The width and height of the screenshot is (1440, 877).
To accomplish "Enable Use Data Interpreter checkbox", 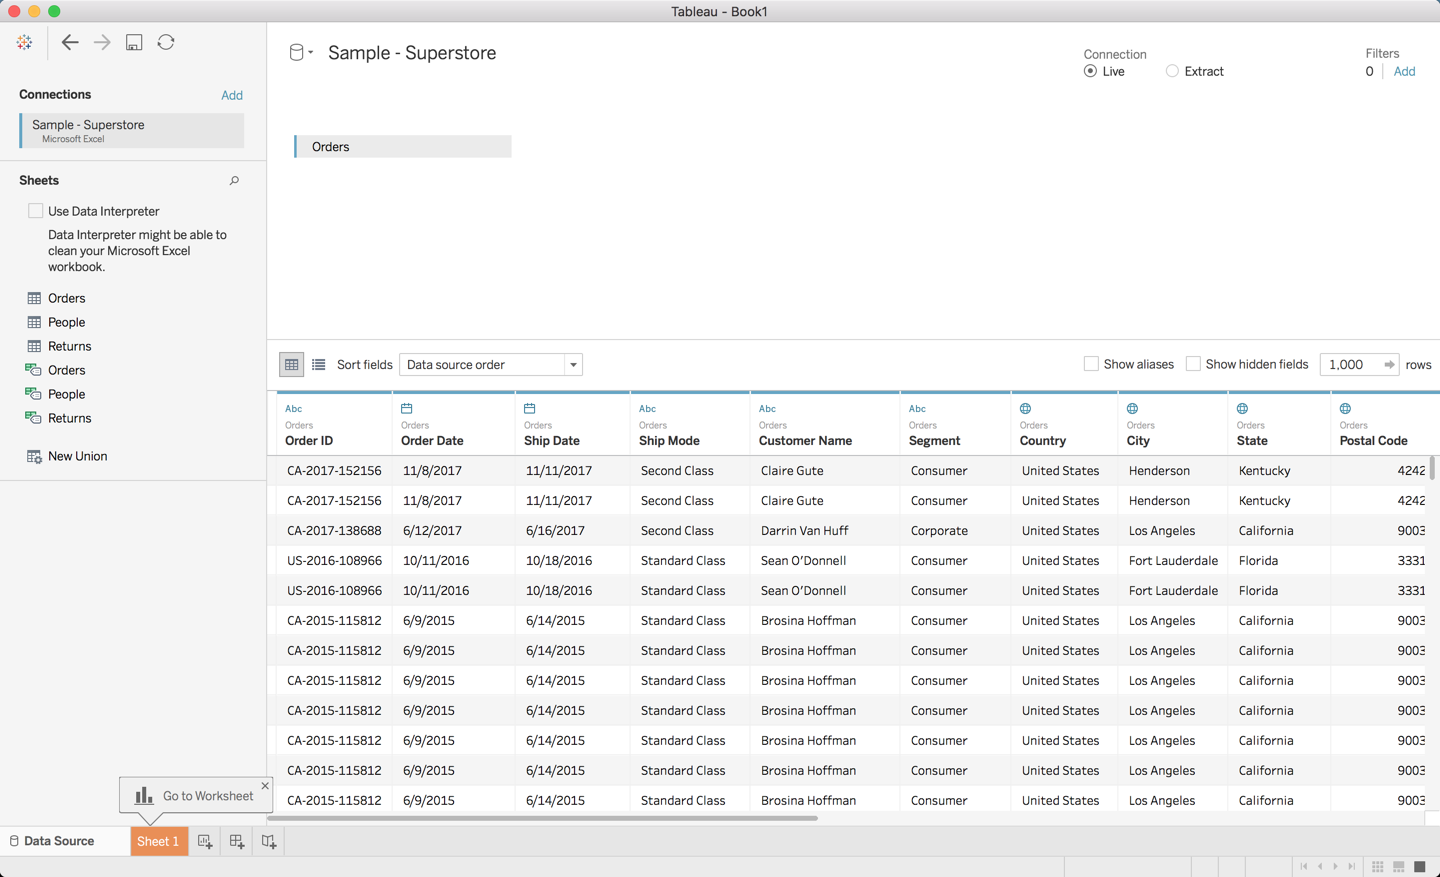I will pos(36,211).
